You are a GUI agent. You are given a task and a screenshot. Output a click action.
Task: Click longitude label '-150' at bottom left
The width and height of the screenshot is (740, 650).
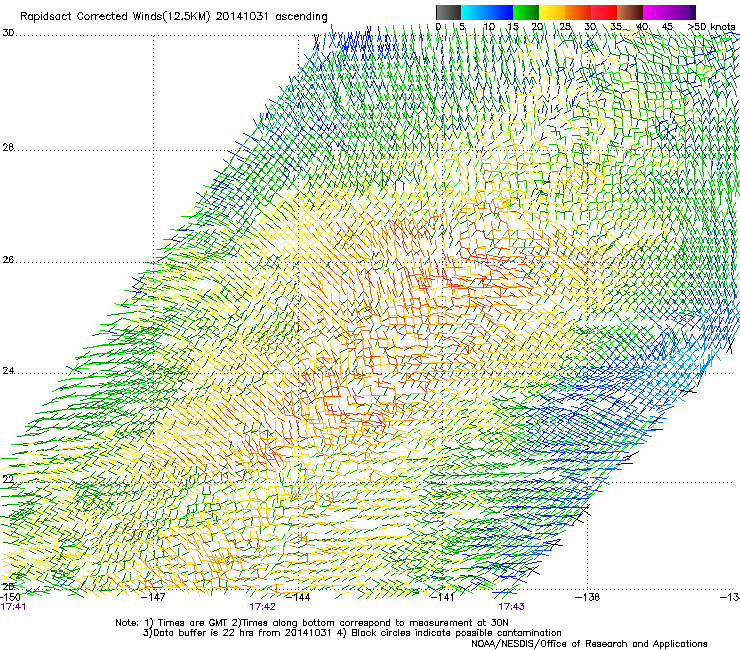tap(10, 597)
